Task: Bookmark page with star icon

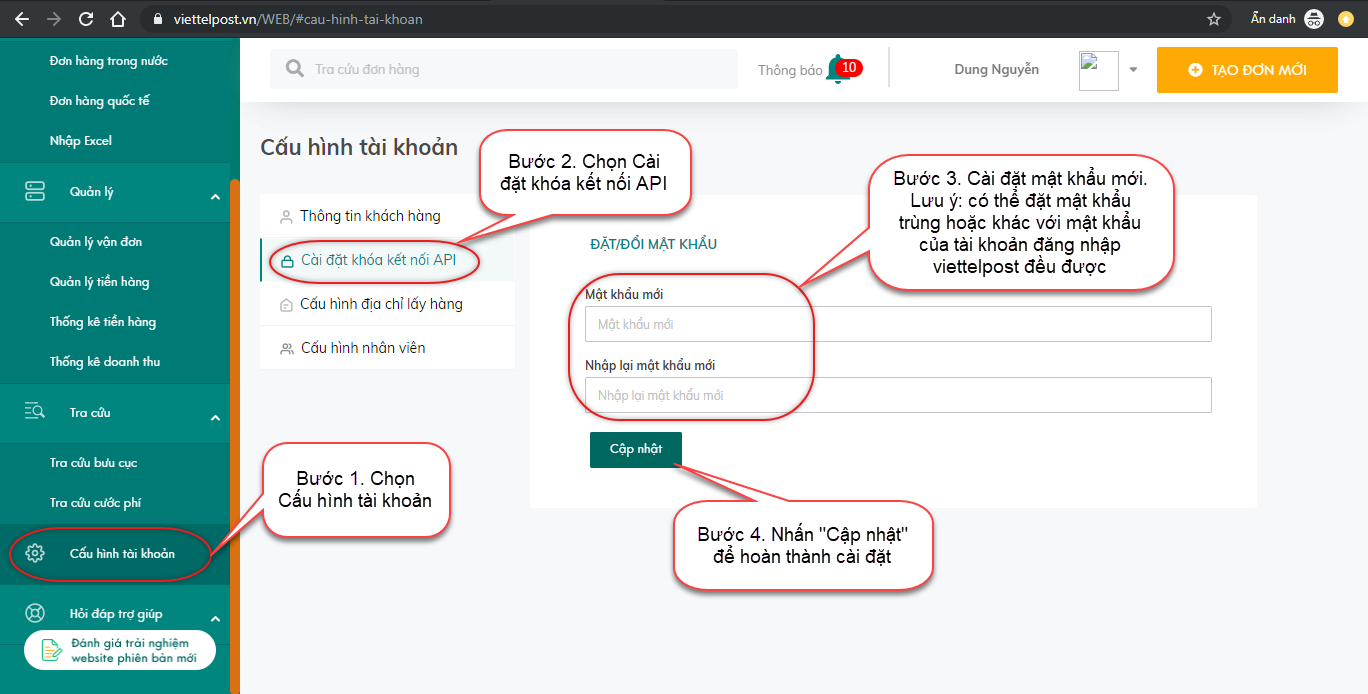Action: coord(1214,19)
